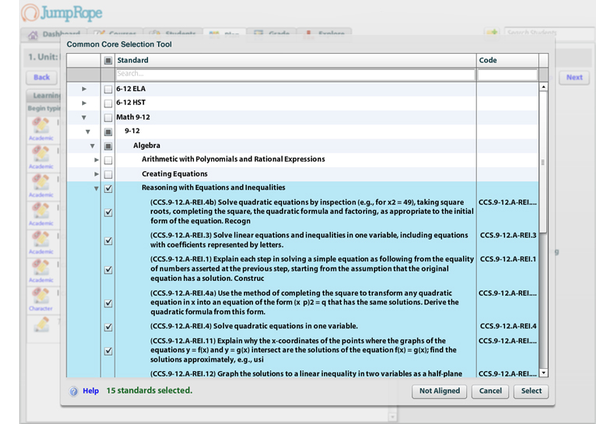This screenshot has width=615, height=424.
Task: Select the CCS.9-12.A-REI.12 standard row text
Action: (306, 374)
